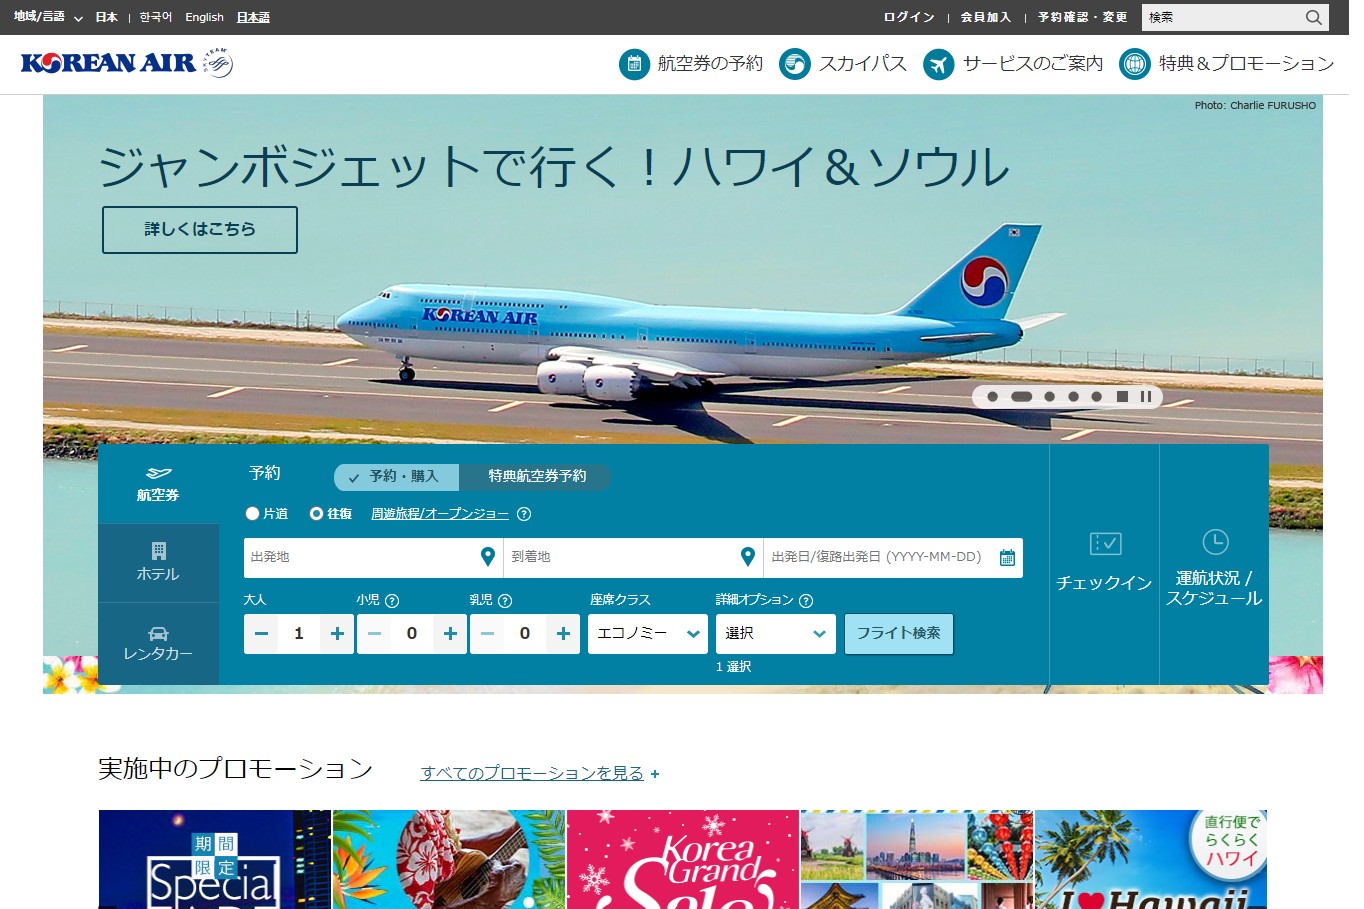Open 周遊旅程/オープンジョー link
The width and height of the screenshot is (1364, 909).
pyautogui.click(x=440, y=514)
